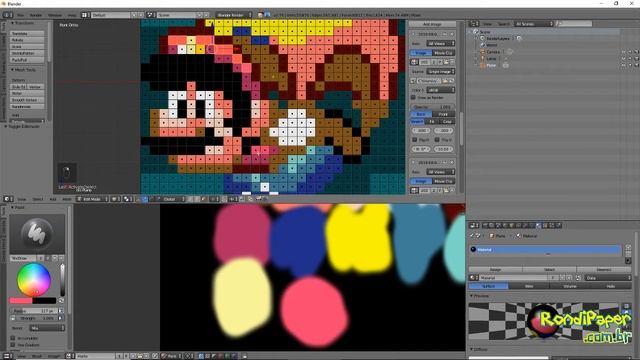640x360 pixels.
Task: Click the Add Image button
Action: coord(432,24)
